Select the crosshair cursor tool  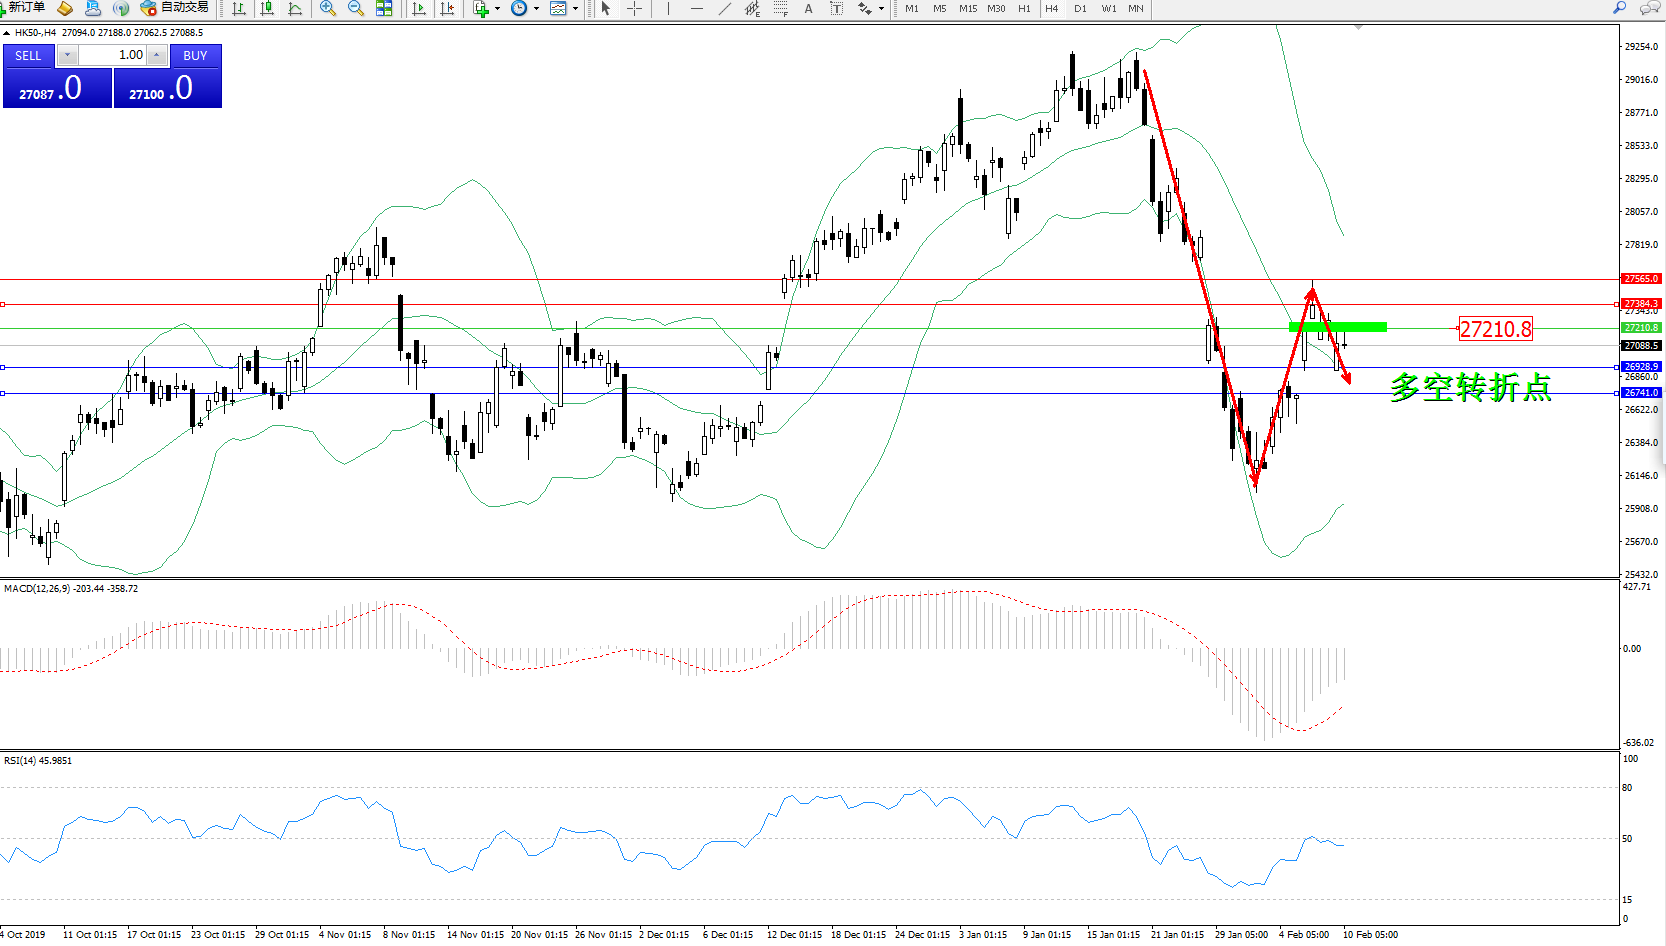[x=634, y=9]
